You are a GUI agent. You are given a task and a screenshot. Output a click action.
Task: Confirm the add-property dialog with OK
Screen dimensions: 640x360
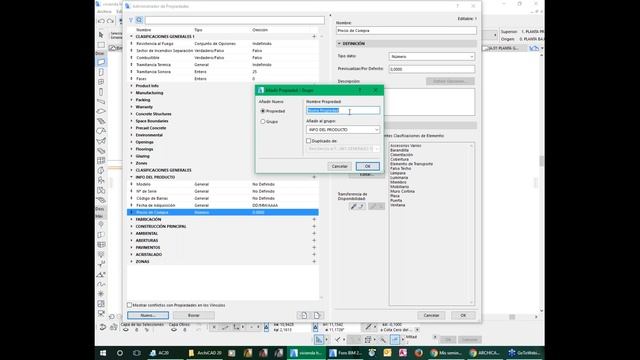367,166
